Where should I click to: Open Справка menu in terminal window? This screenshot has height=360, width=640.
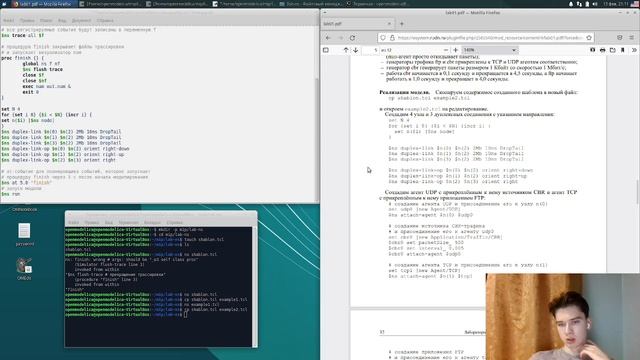tap(174, 222)
